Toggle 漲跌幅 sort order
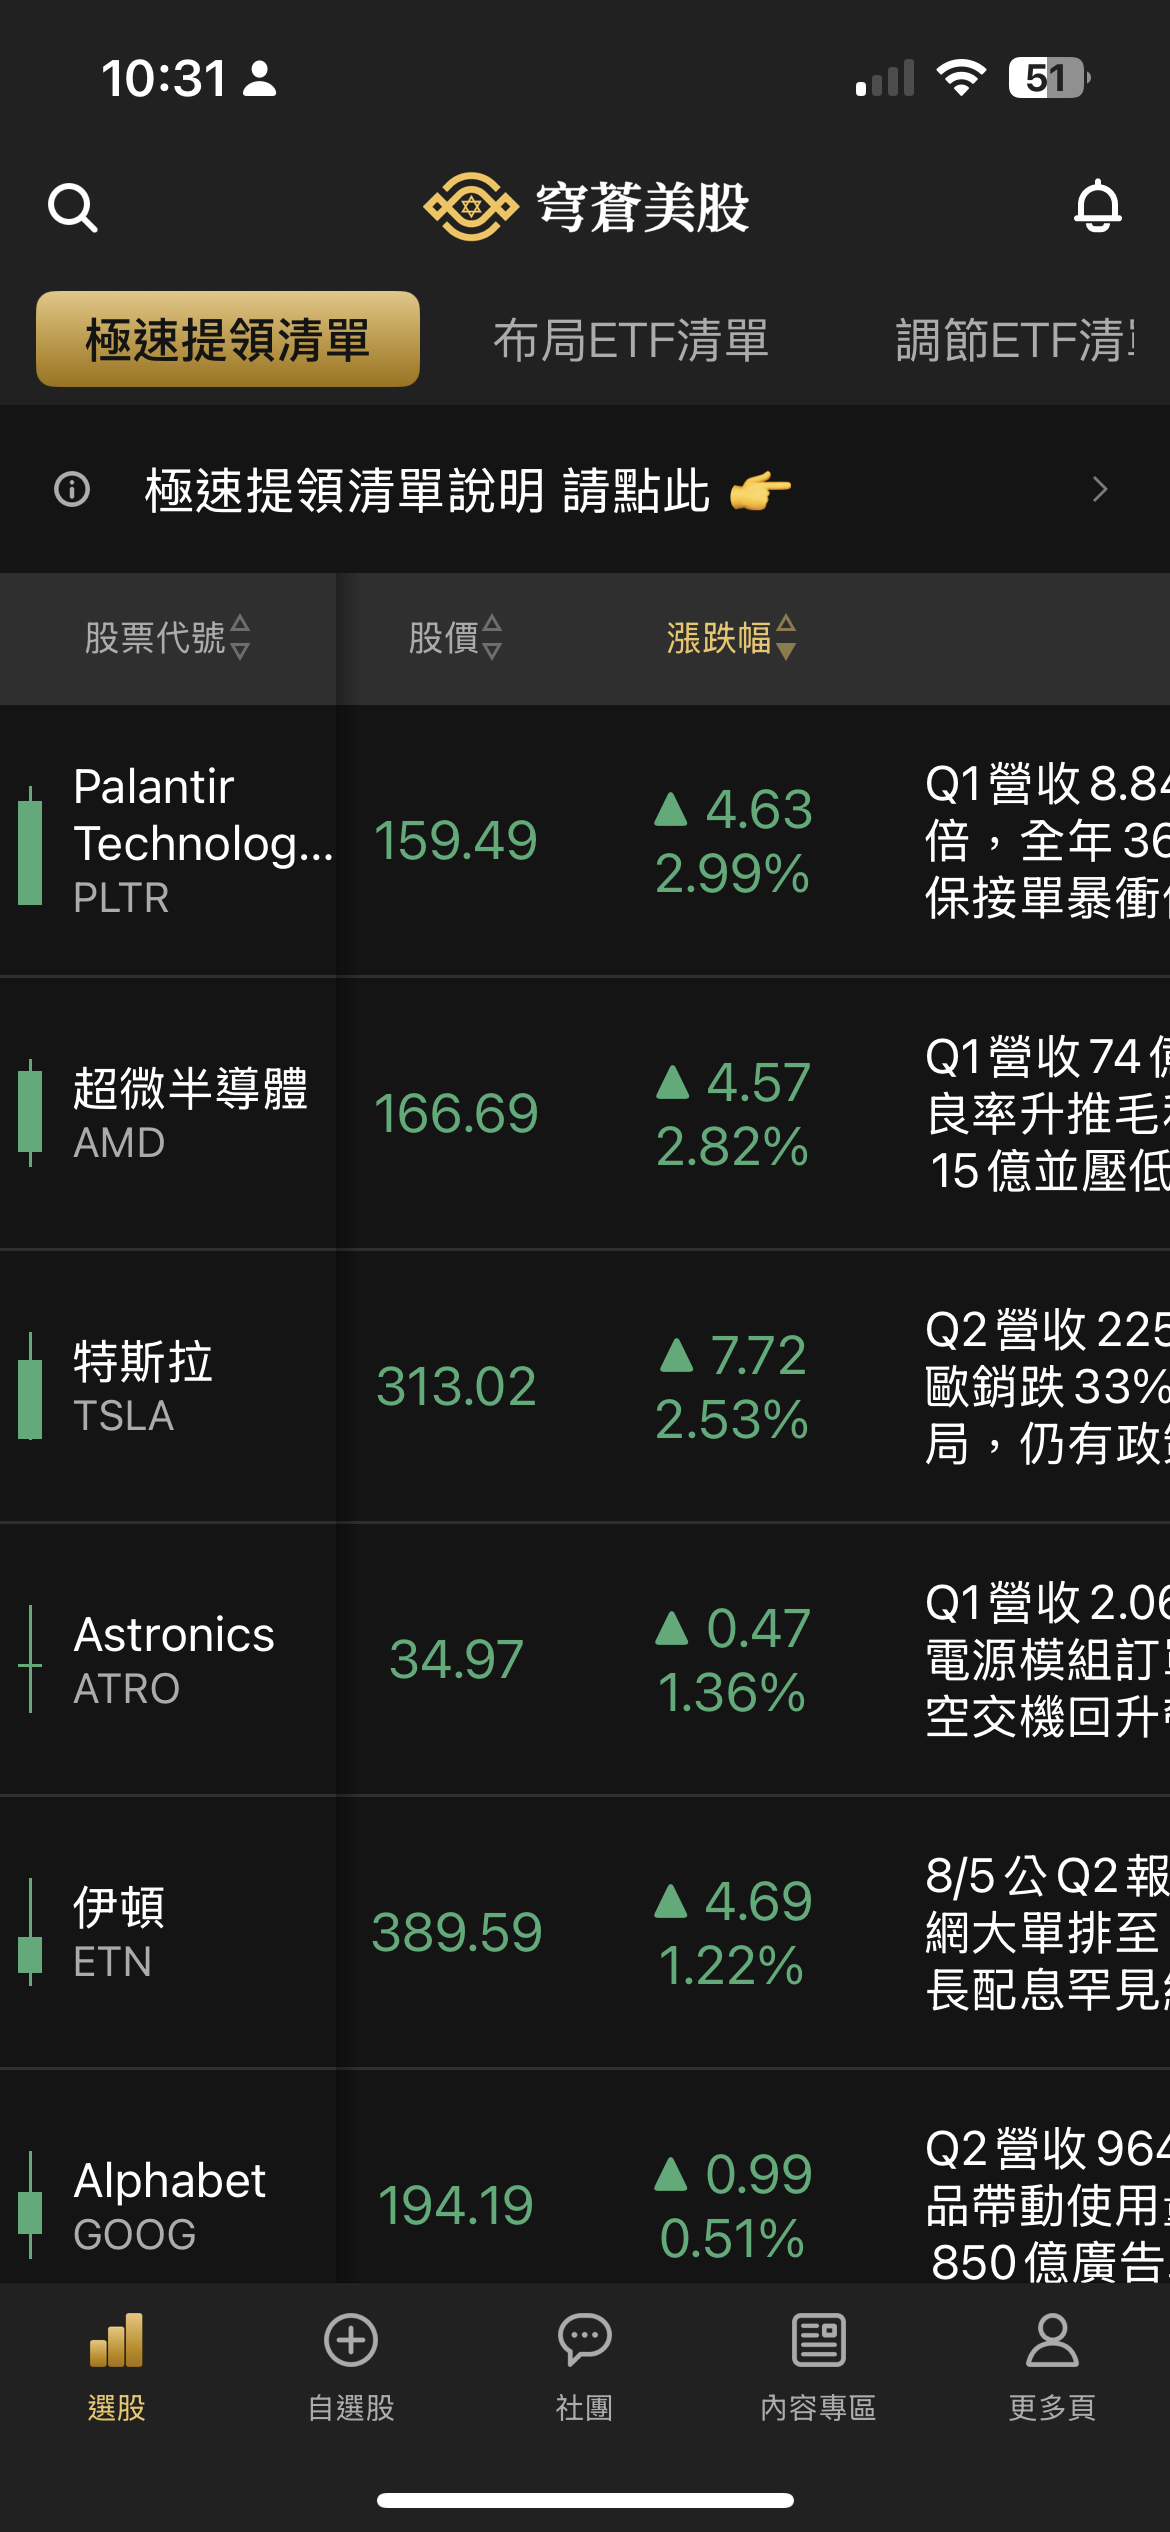Image resolution: width=1170 pixels, height=2532 pixels. point(731,637)
